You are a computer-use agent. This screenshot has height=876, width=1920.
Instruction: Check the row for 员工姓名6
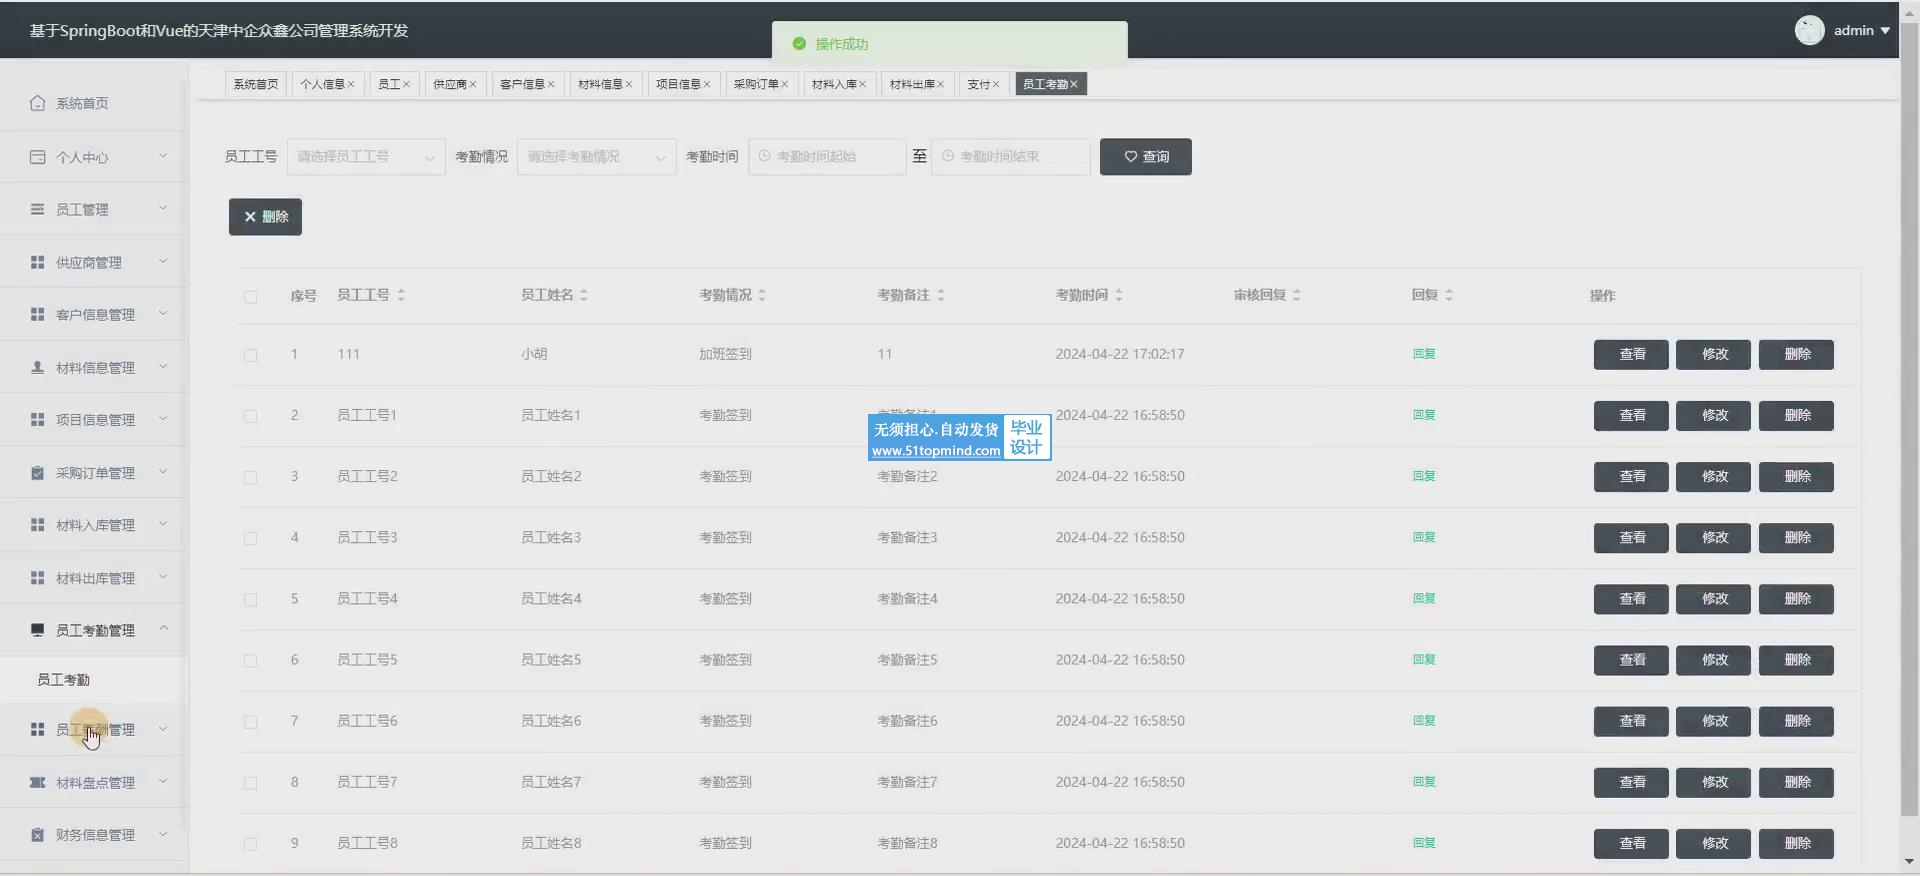pos(250,722)
